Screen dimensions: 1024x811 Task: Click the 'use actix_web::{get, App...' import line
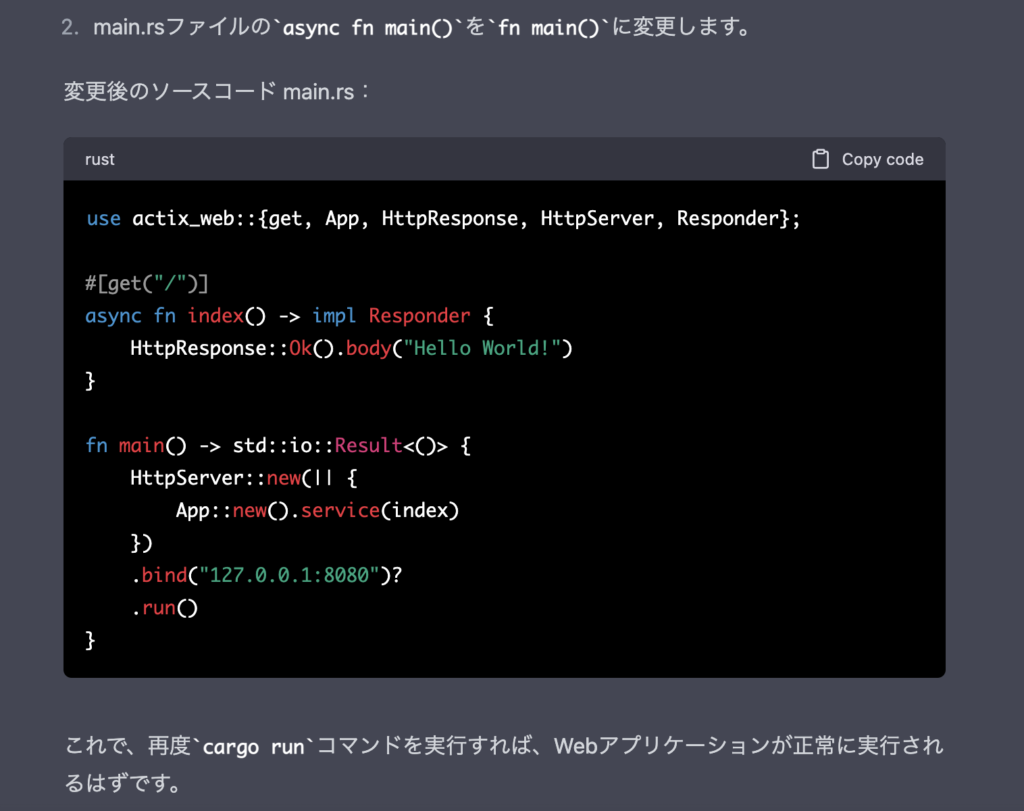click(x=443, y=219)
